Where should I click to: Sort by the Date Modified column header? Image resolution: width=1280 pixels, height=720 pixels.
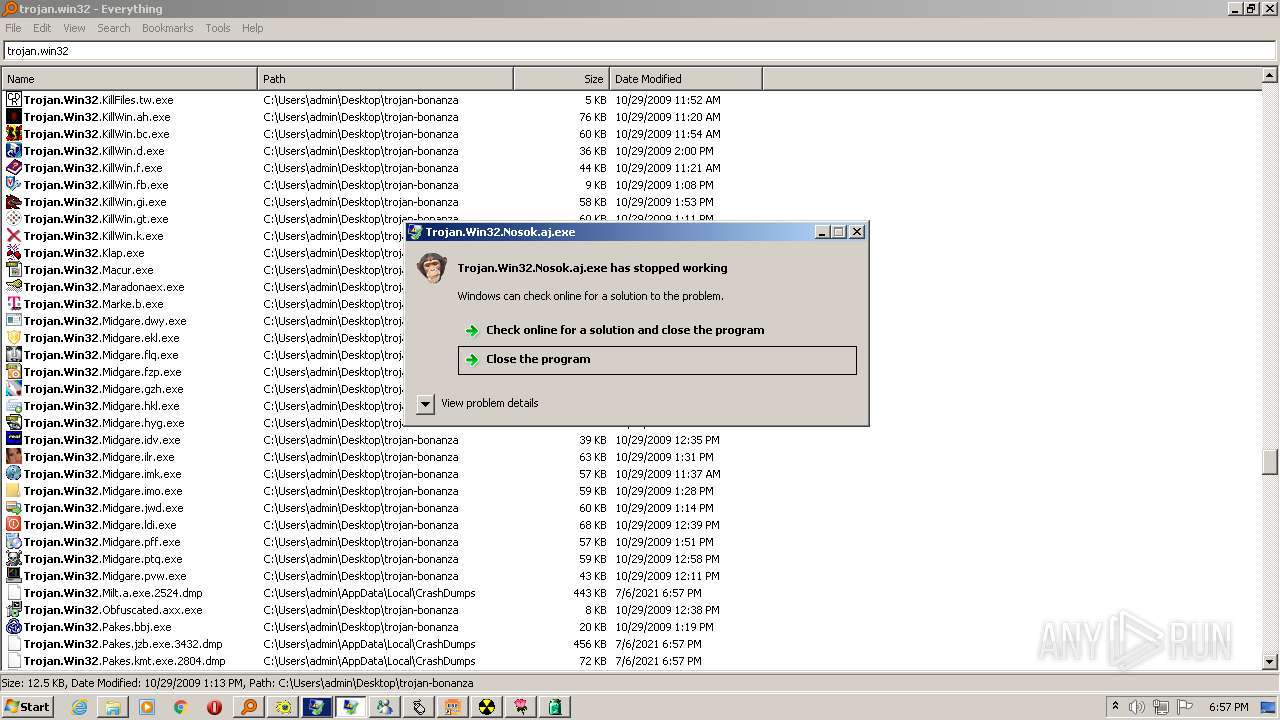coord(685,79)
